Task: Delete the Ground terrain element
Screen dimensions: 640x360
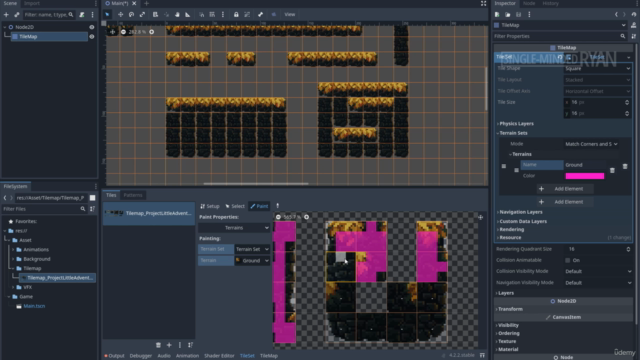Action: coord(612,170)
